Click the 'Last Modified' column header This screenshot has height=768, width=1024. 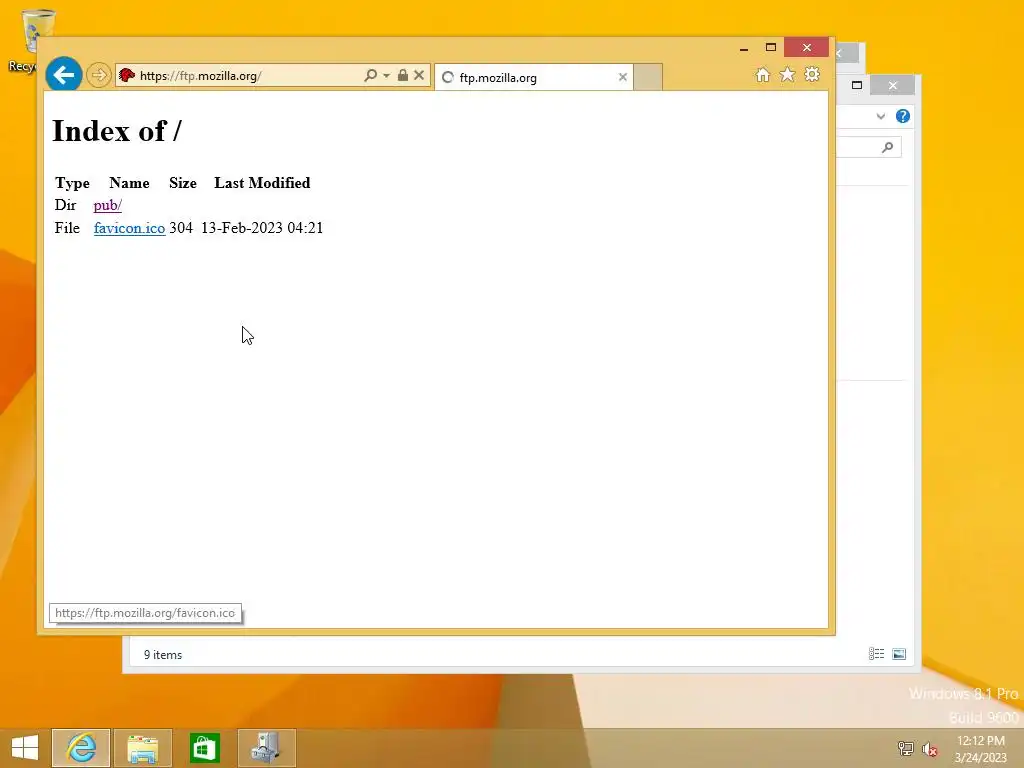(x=262, y=183)
